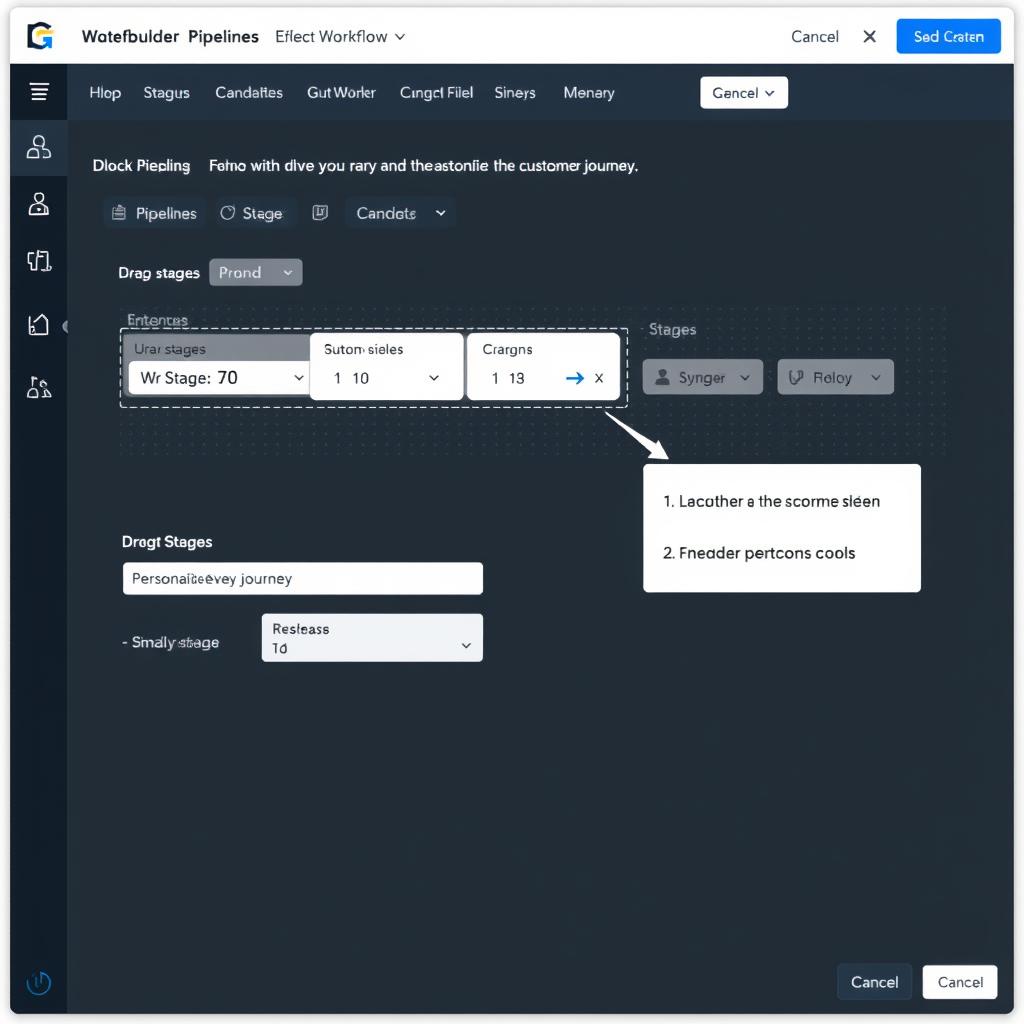Click the power icon at the bottom sidebar
The height and width of the screenshot is (1024, 1024).
tap(38, 983)
